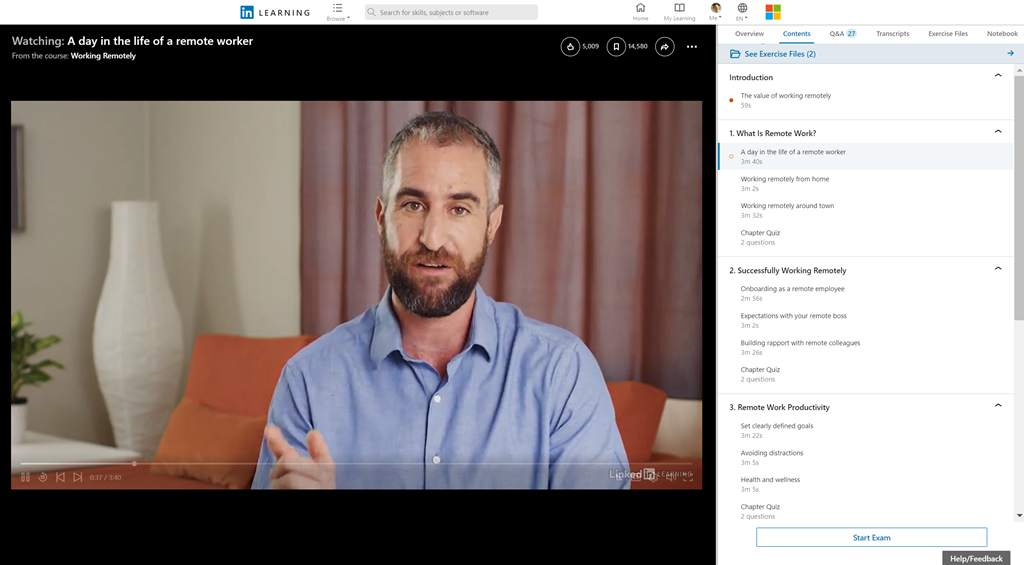1024x565 pixels.
Task: Open the EN language dropdown
Action: (x=741, y=12)
